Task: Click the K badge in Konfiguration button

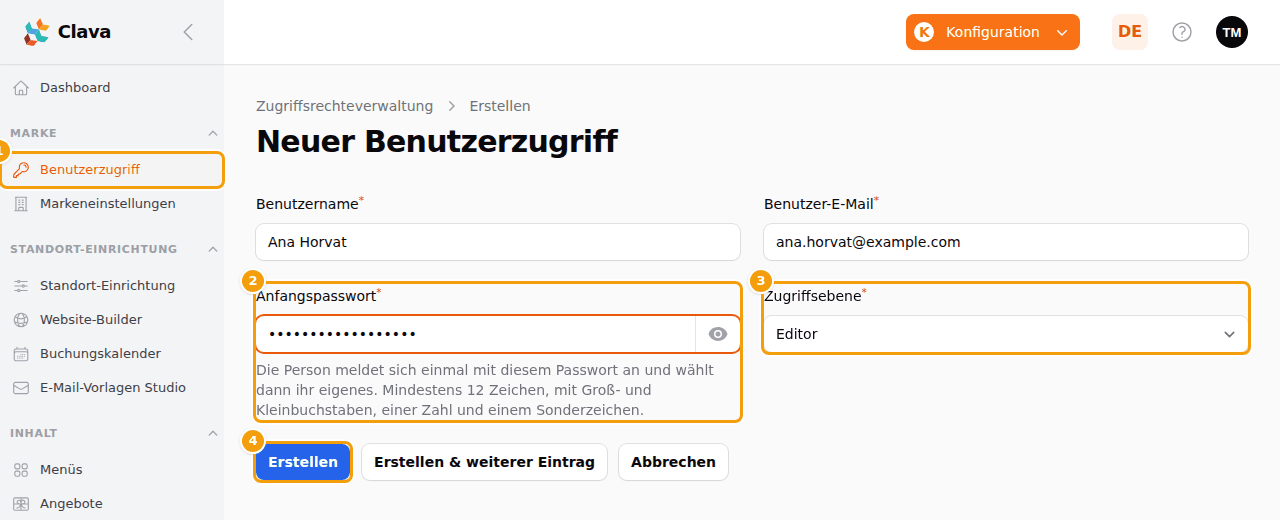Action: click(924, 32)
